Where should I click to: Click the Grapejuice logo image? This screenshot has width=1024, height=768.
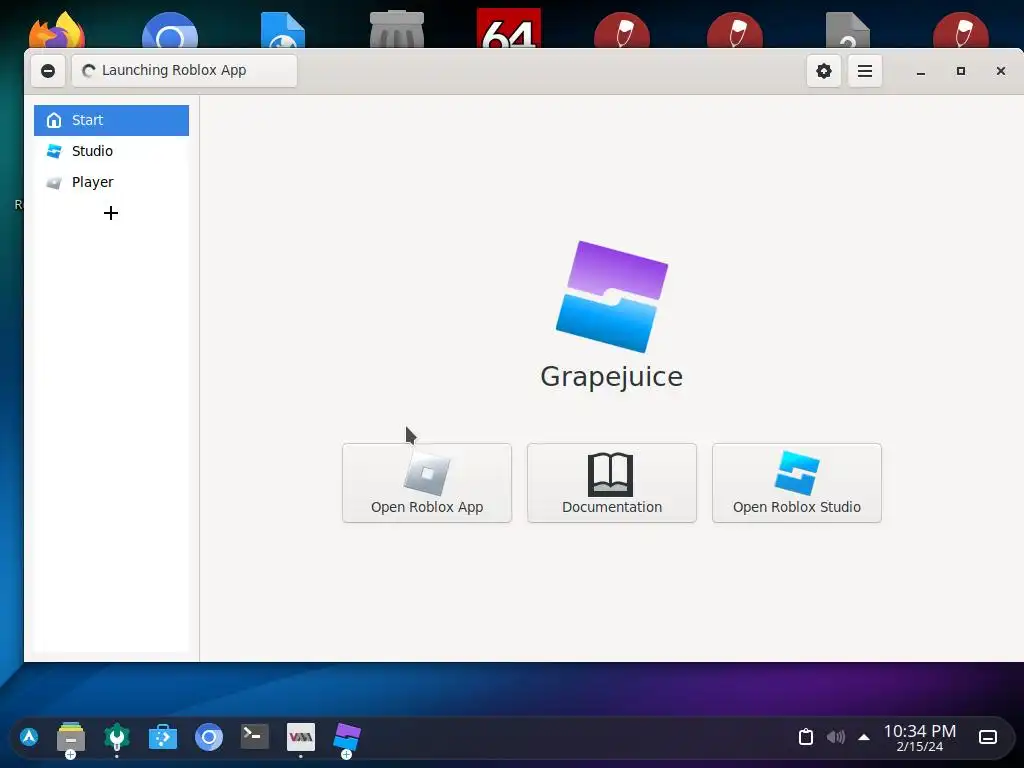[612, 296]
